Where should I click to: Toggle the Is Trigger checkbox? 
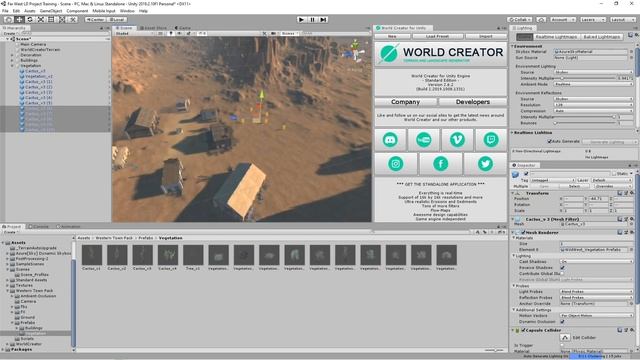coord(562,345)
